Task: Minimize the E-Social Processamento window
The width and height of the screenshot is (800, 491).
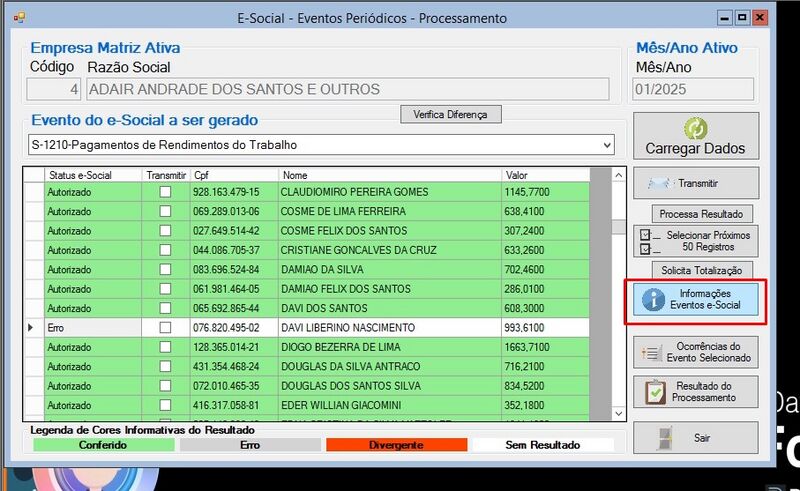Action: 724,18
